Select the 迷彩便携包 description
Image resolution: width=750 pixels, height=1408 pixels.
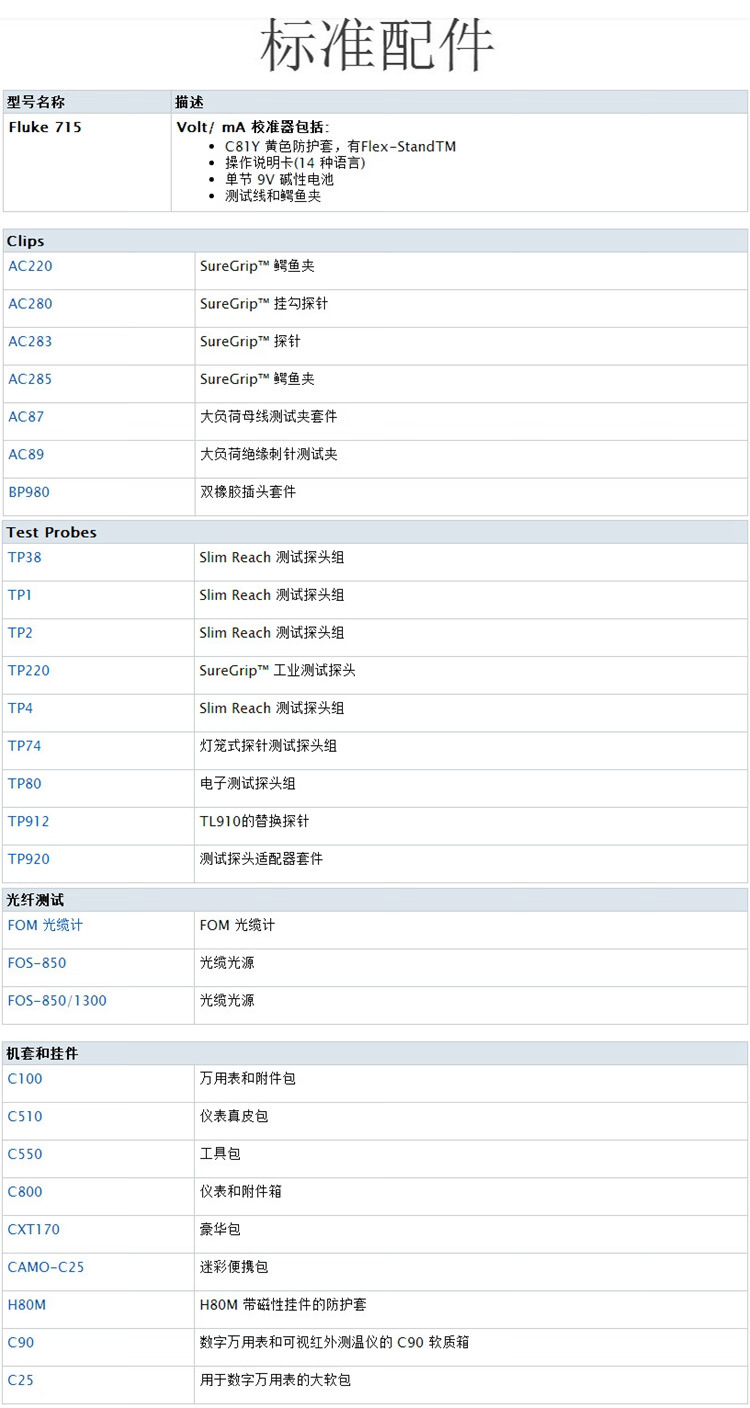[x=234, y=1267]
